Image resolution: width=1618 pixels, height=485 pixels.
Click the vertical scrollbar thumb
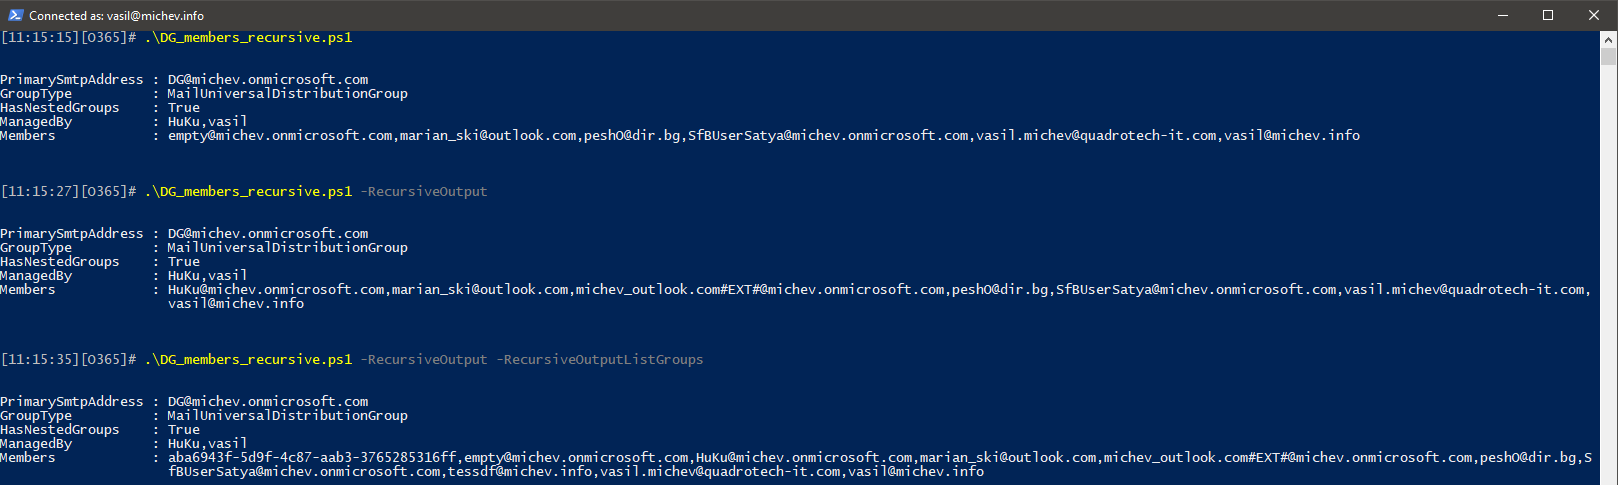pos(1609,56)
